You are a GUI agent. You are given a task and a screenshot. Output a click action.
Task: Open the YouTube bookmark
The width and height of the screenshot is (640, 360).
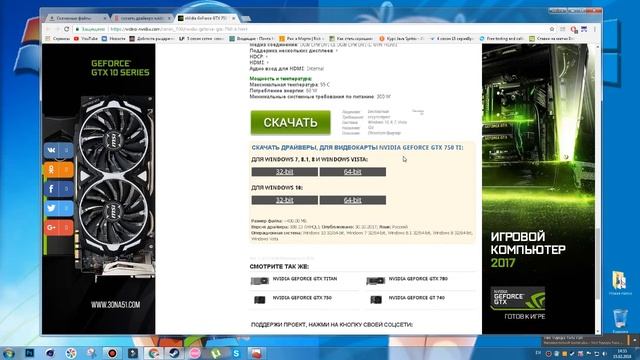coord(86,38)
